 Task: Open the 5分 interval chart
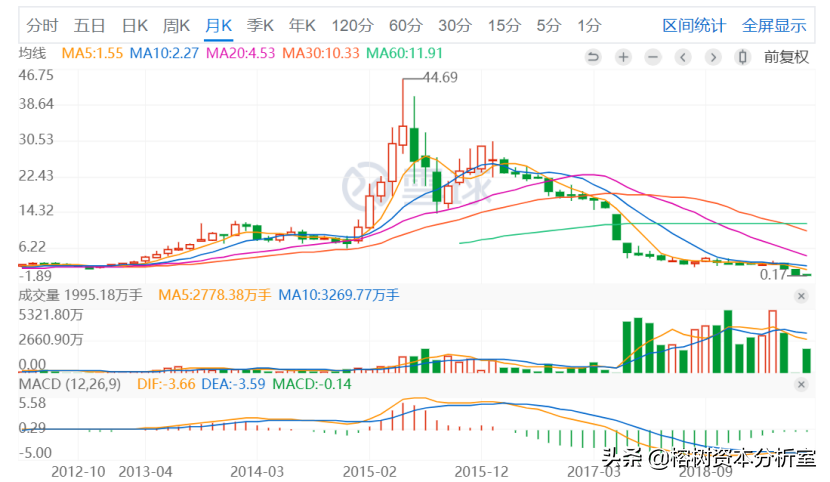point(548,25)
